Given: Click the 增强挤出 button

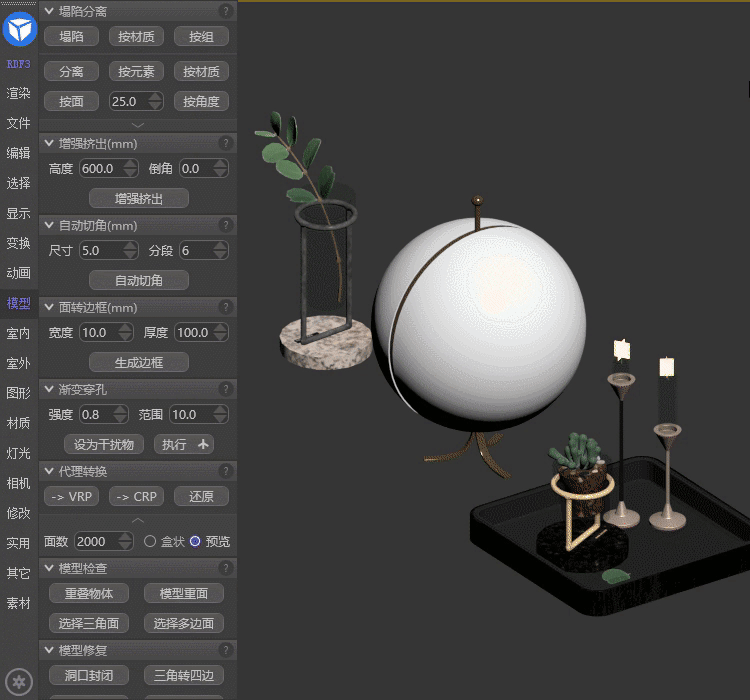Looking at the screenshot, I should (x=139, y=198).
